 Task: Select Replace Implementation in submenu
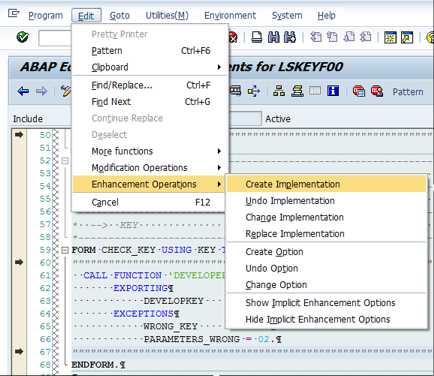tap(326, 234)
